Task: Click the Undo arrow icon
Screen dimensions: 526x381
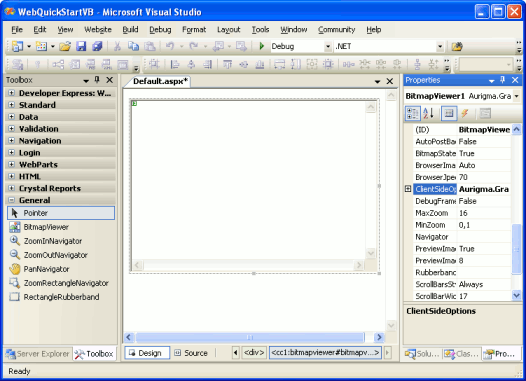Action: (x=170, y=46)
